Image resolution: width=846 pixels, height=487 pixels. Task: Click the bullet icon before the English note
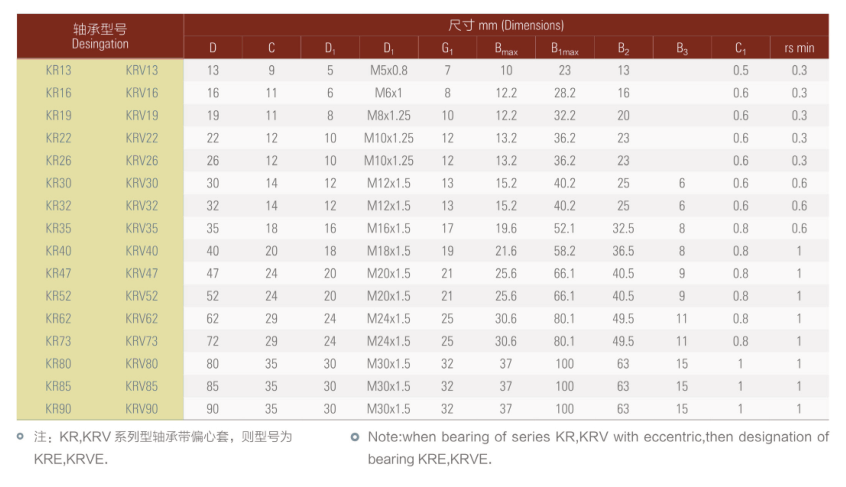pos(355,436)
